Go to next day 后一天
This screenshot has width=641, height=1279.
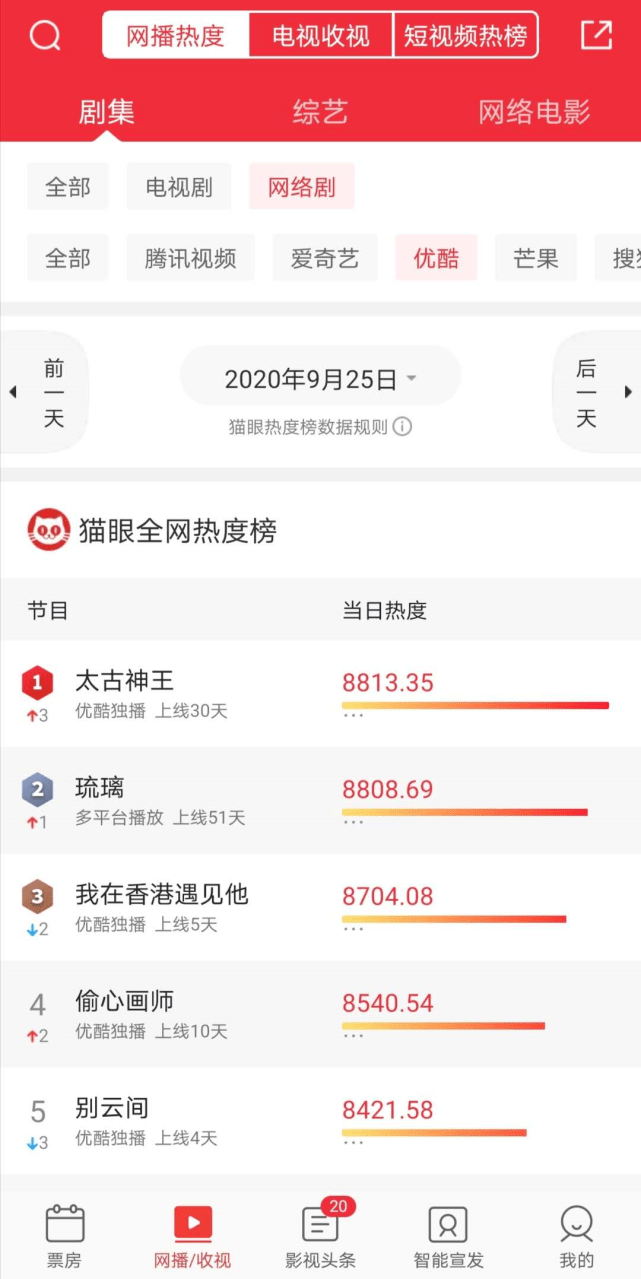(x=595, y=392)
